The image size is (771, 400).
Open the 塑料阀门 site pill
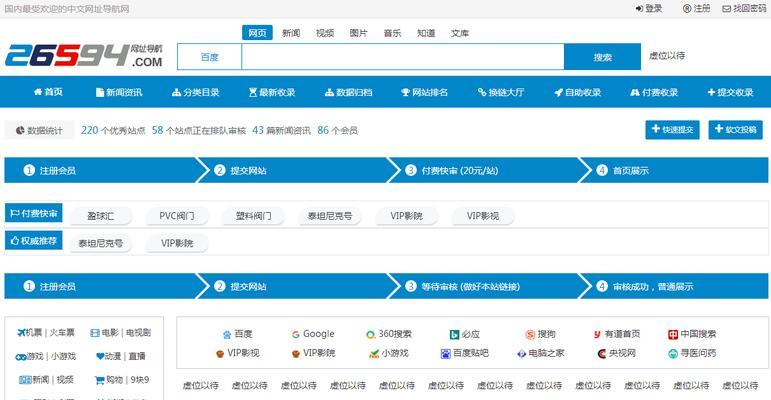(x=253, y=216)
